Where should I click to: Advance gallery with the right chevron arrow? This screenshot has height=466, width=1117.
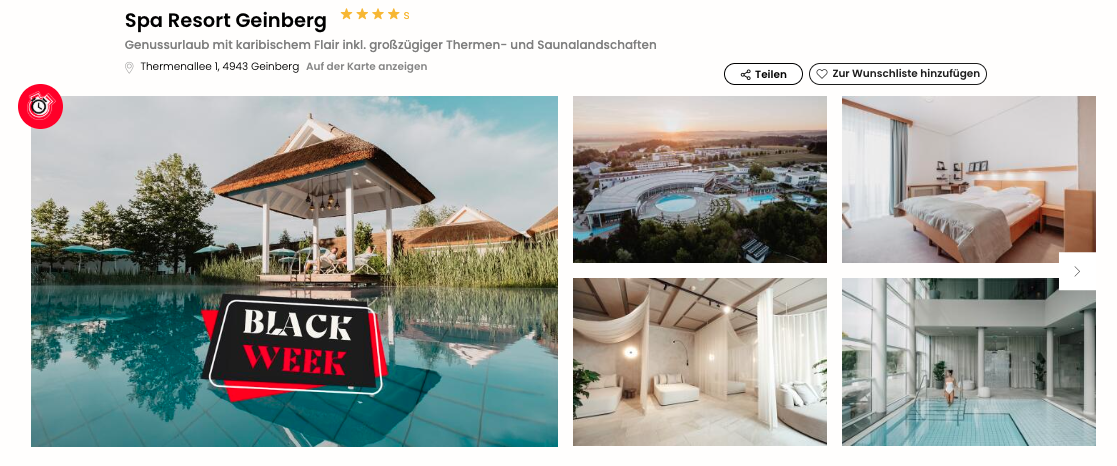point(1077,271)
